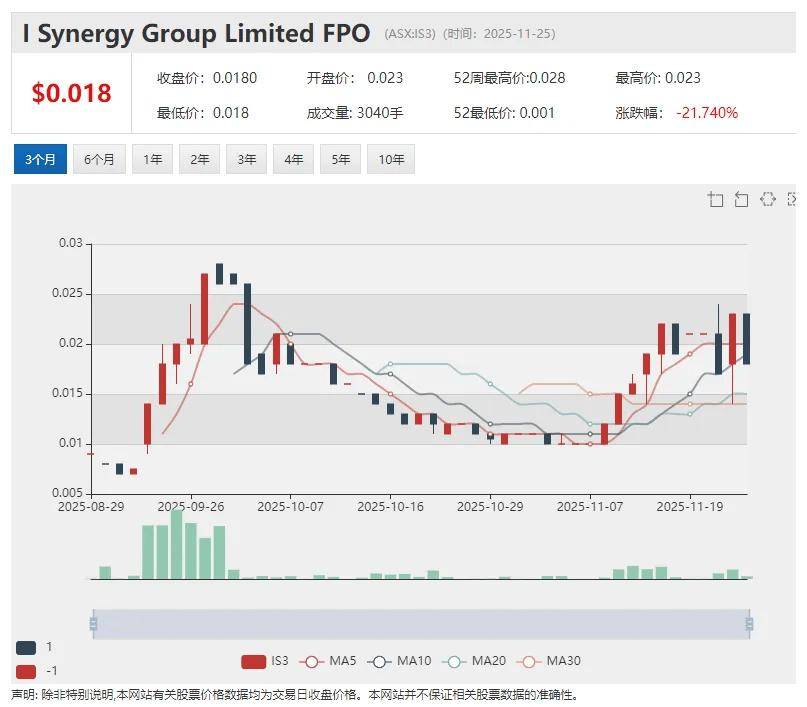807x707 pixels.
Task: Select the 2年 time range tab
Action: tap(199, 159)
